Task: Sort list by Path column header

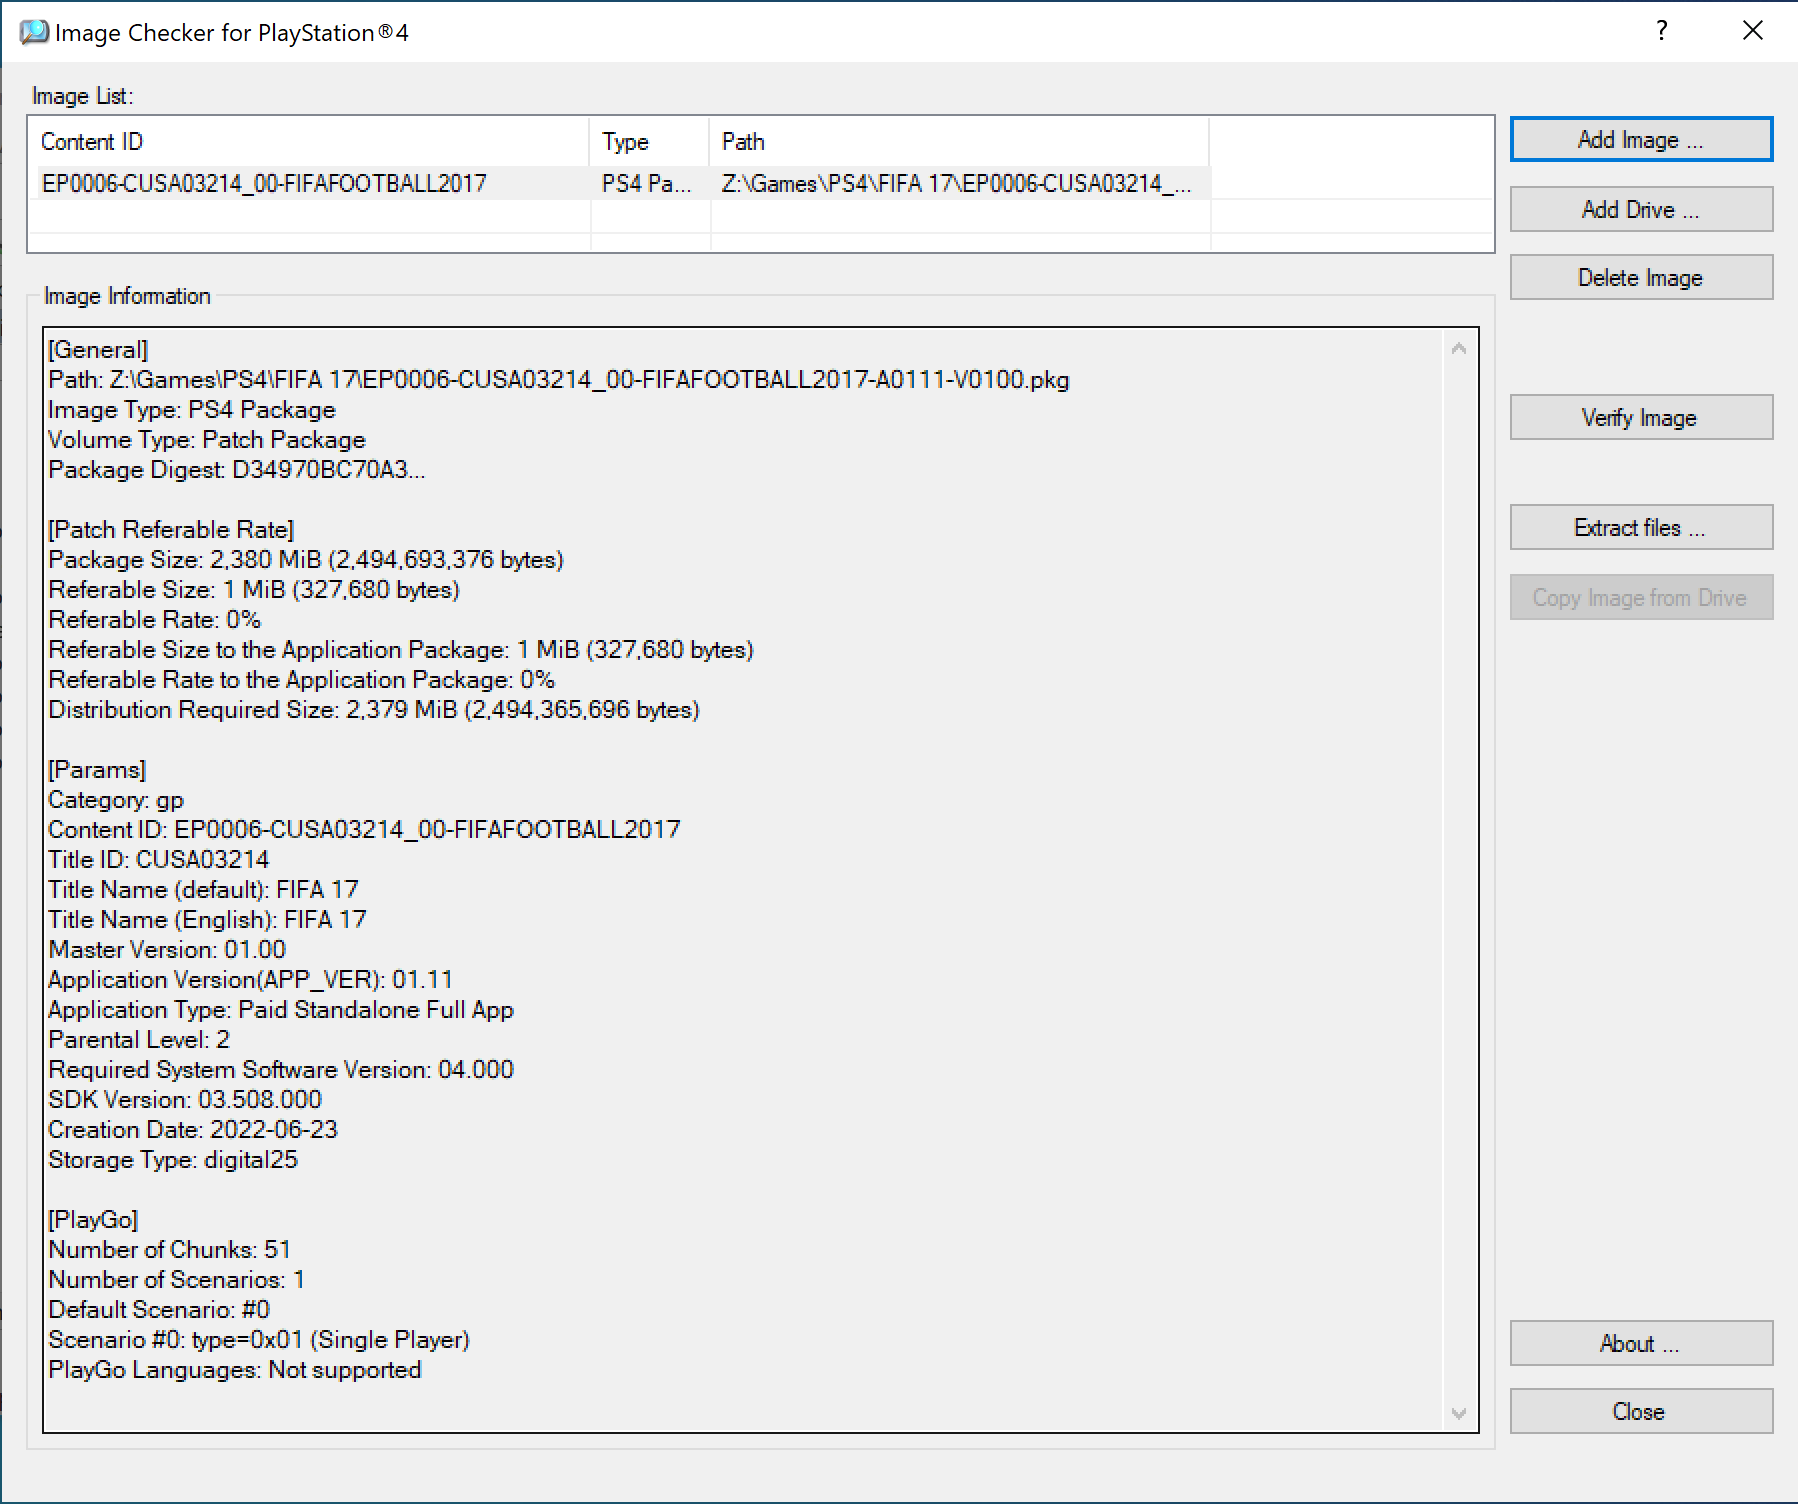Action: point(960,142)
